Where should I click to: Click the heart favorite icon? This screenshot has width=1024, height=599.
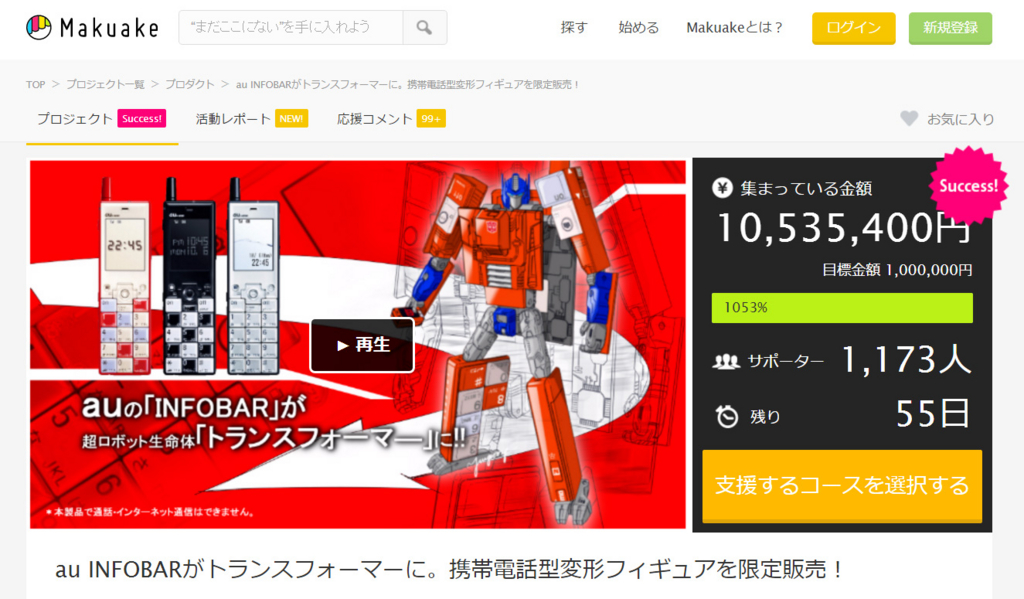click(x=909, y=118)
